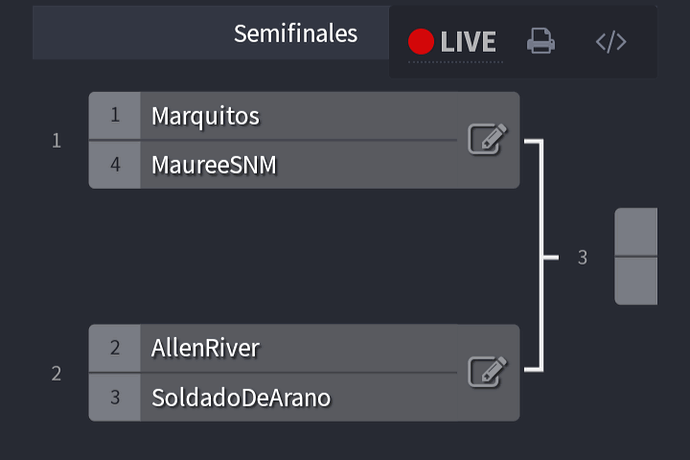Click seed 2 box beside AllenRiver
The width and height of the screenshot is (690, 460).
[115, 348]
